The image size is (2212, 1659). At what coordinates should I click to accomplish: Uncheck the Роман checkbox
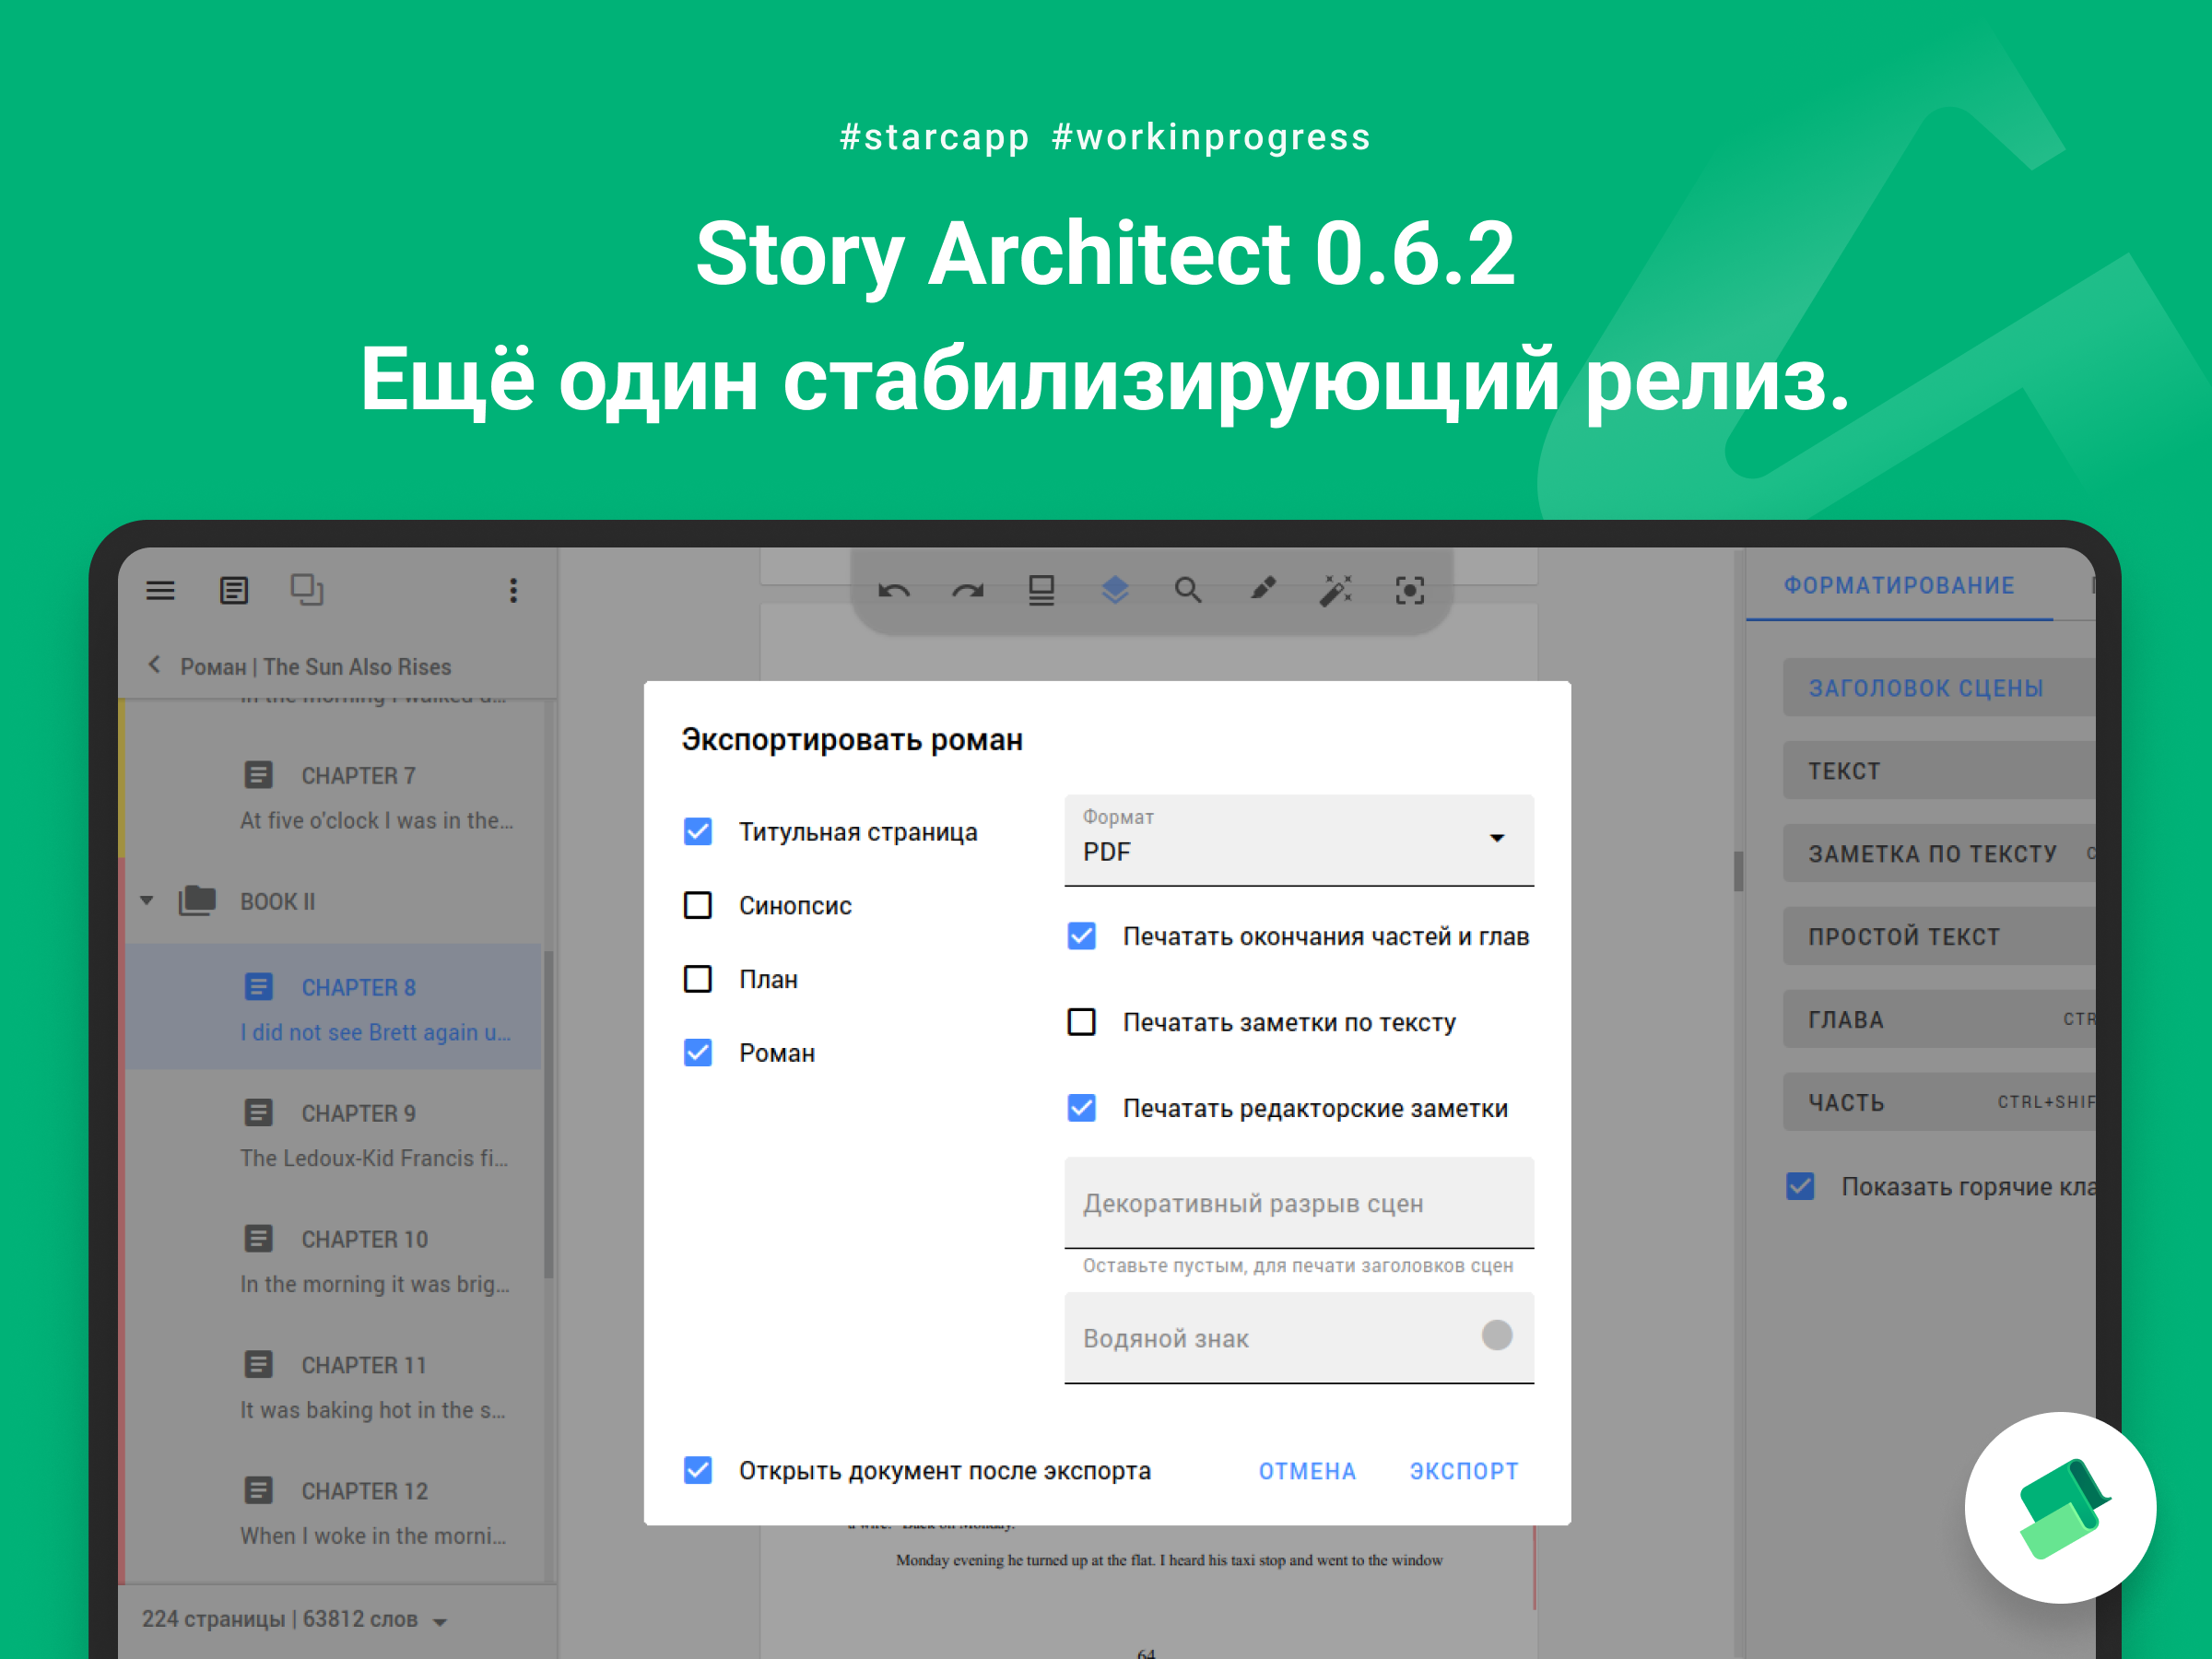click(698, 1053)
